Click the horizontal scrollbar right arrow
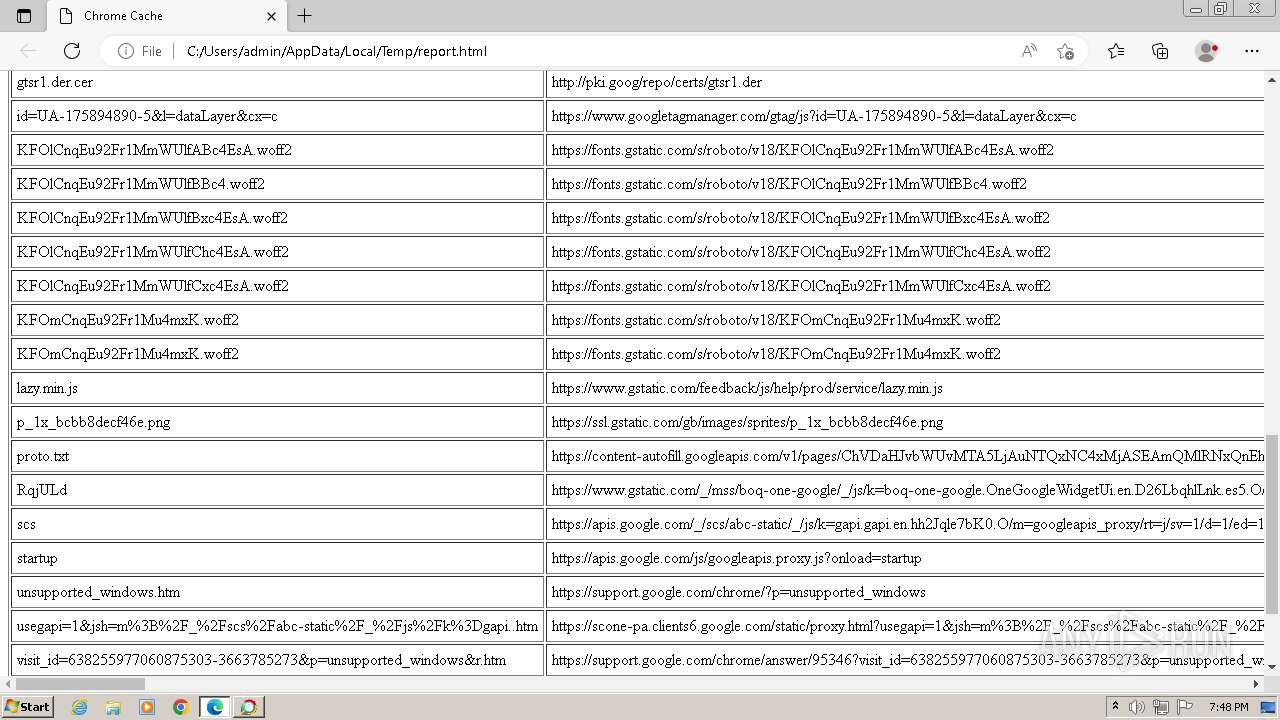This screenshot has height=720, width=1280. point(1257,684)
